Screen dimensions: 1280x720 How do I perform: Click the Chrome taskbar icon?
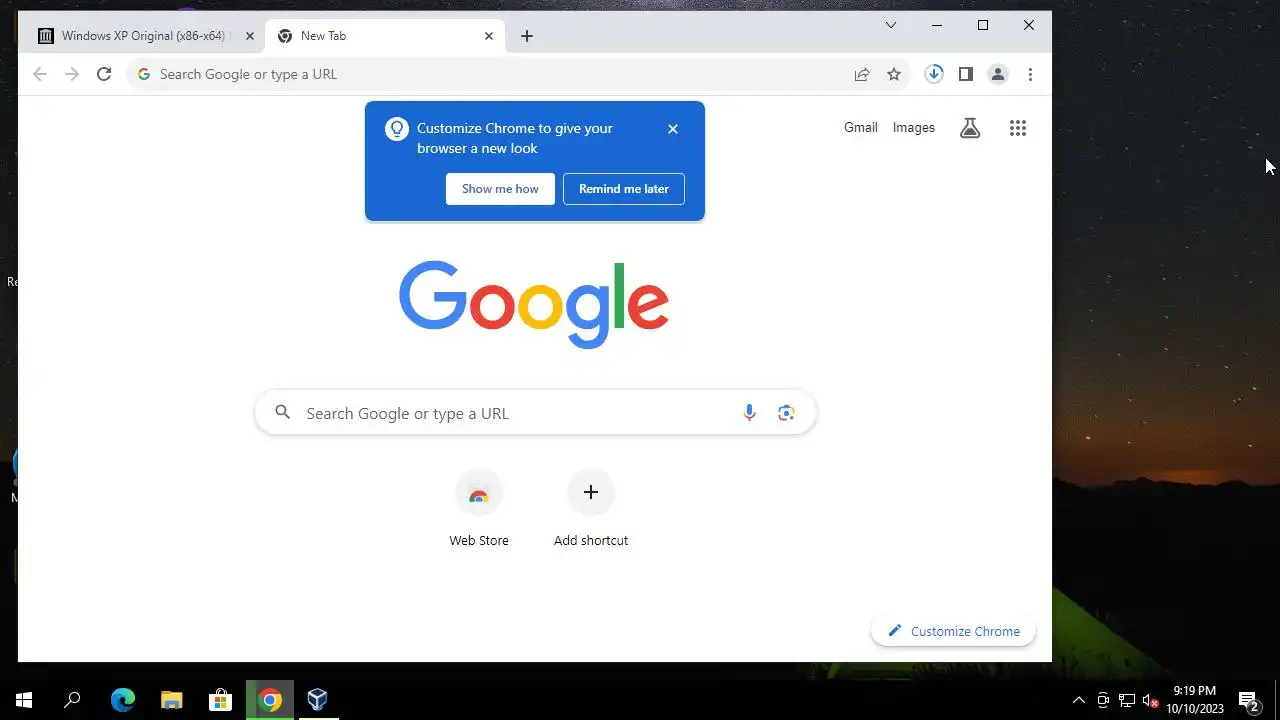[270, 700]
